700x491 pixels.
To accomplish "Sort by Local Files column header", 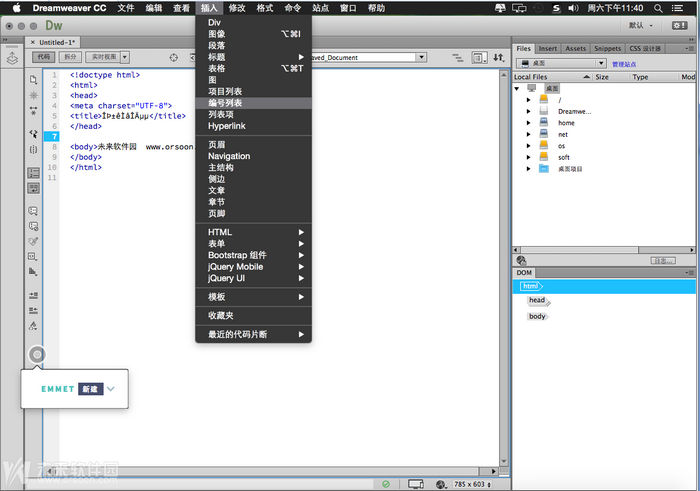I will click(552, 77).
